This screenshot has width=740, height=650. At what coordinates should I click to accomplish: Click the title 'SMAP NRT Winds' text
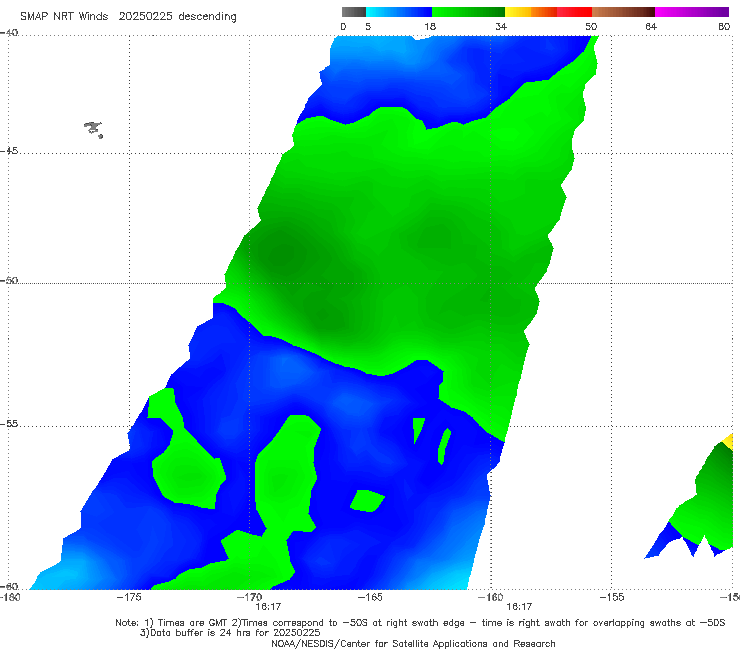point(64,16)
